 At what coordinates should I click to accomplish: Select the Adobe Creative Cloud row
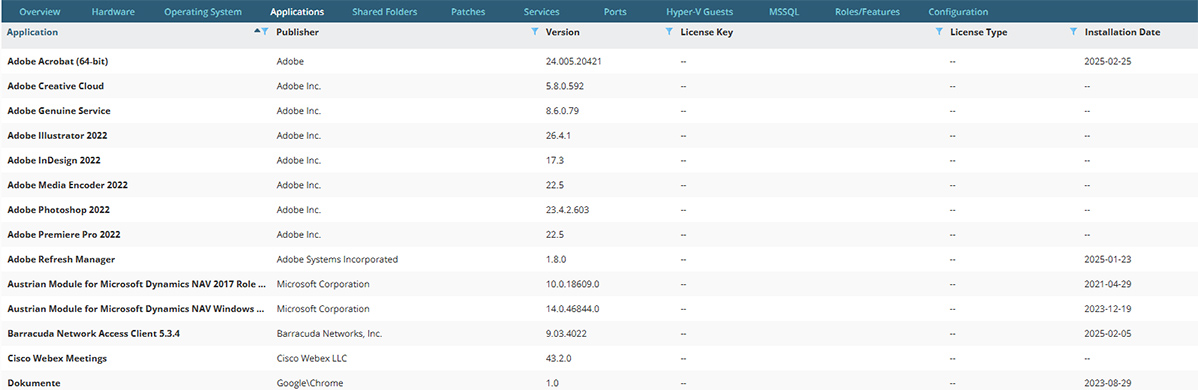(599, 86)
